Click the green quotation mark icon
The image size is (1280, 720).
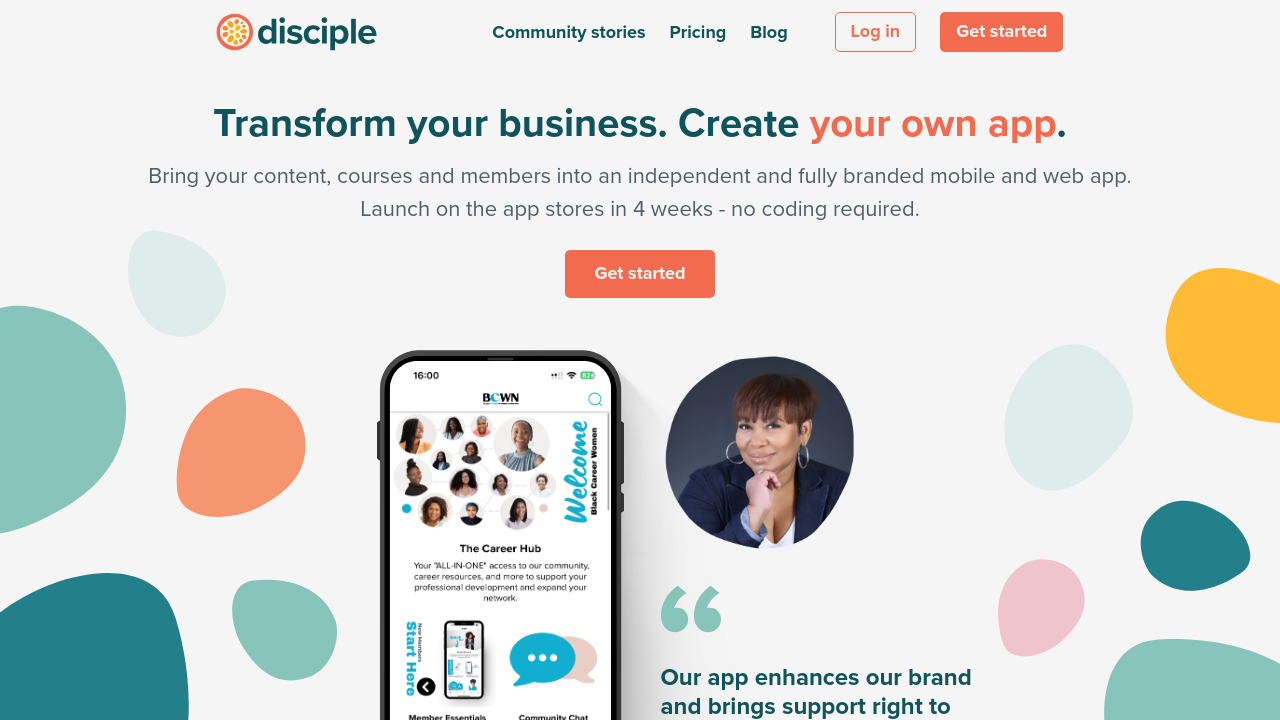coord(691,609)
